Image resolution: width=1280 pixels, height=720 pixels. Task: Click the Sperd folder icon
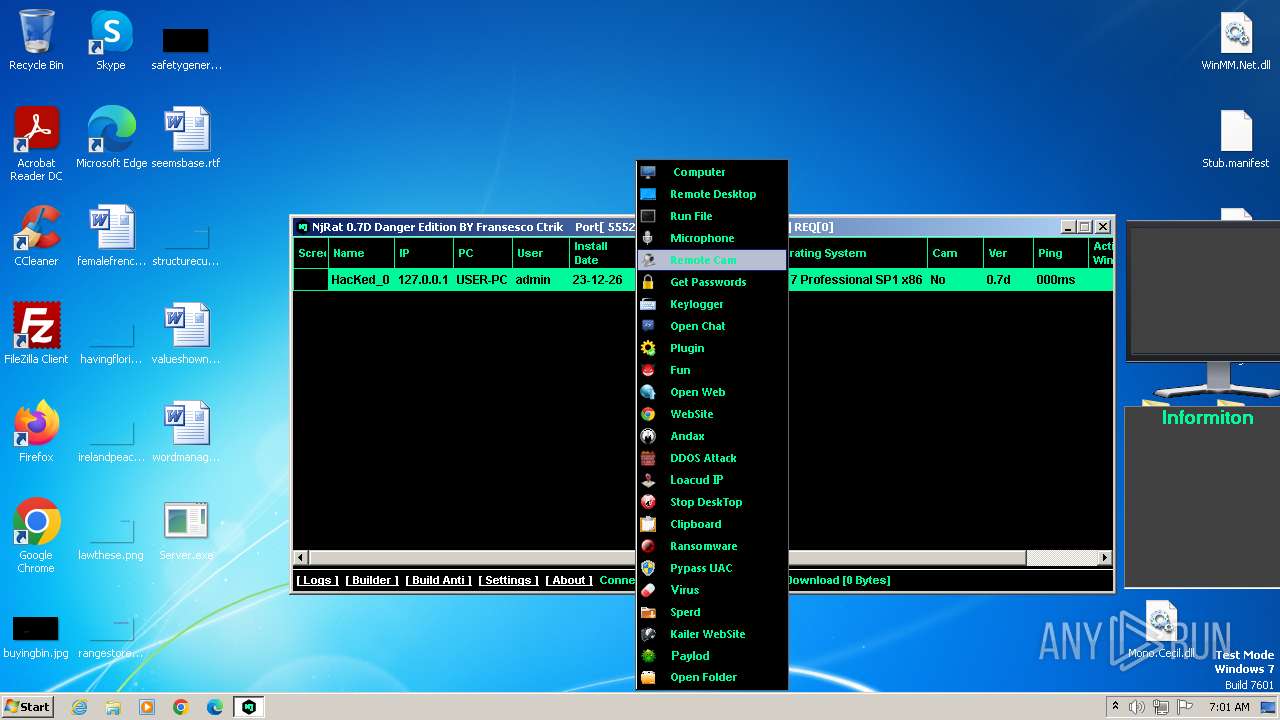tap(648, 612)
